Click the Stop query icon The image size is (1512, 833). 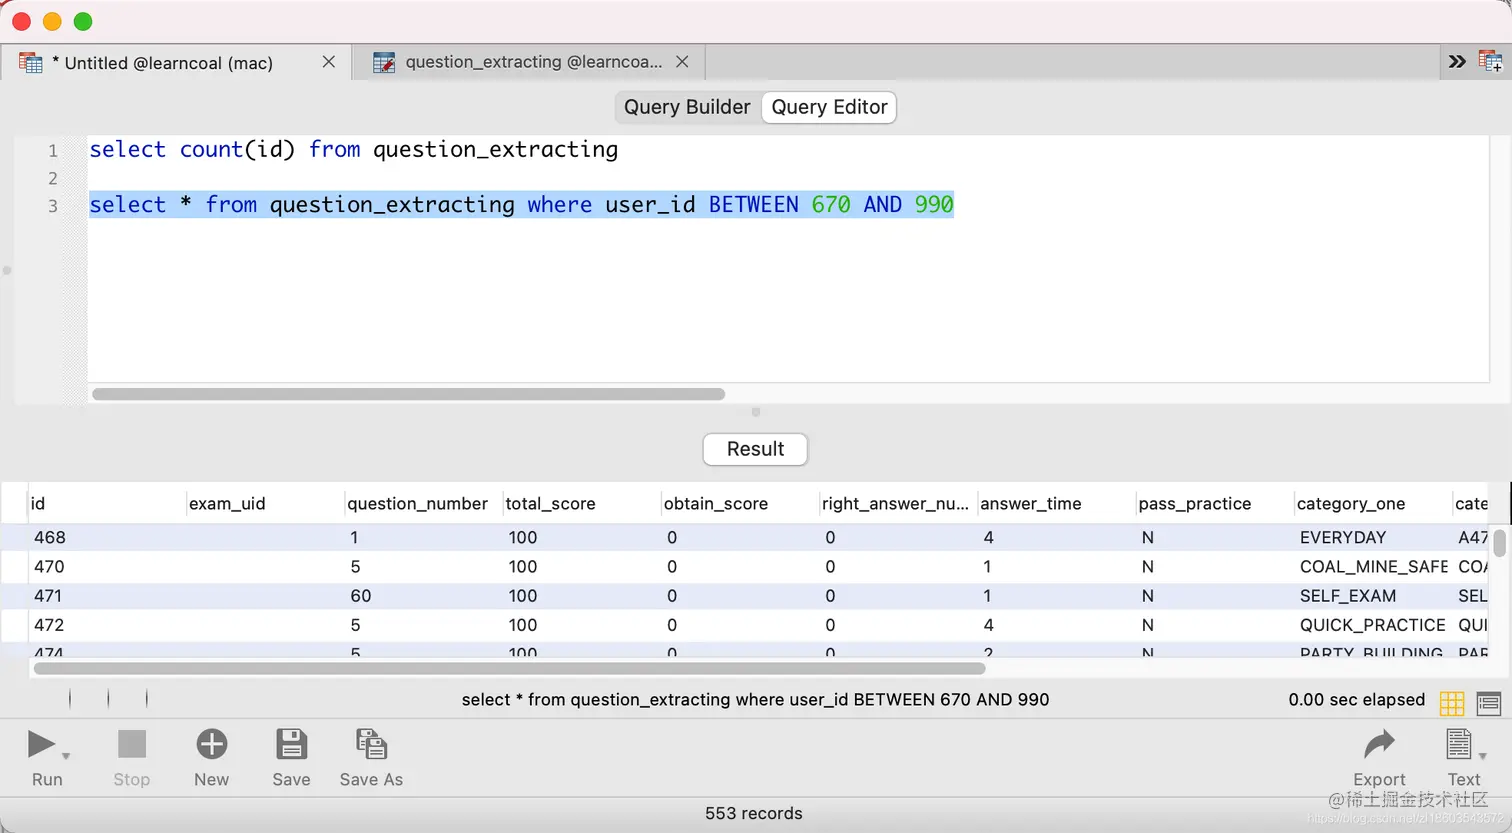[x=132, y=745]
